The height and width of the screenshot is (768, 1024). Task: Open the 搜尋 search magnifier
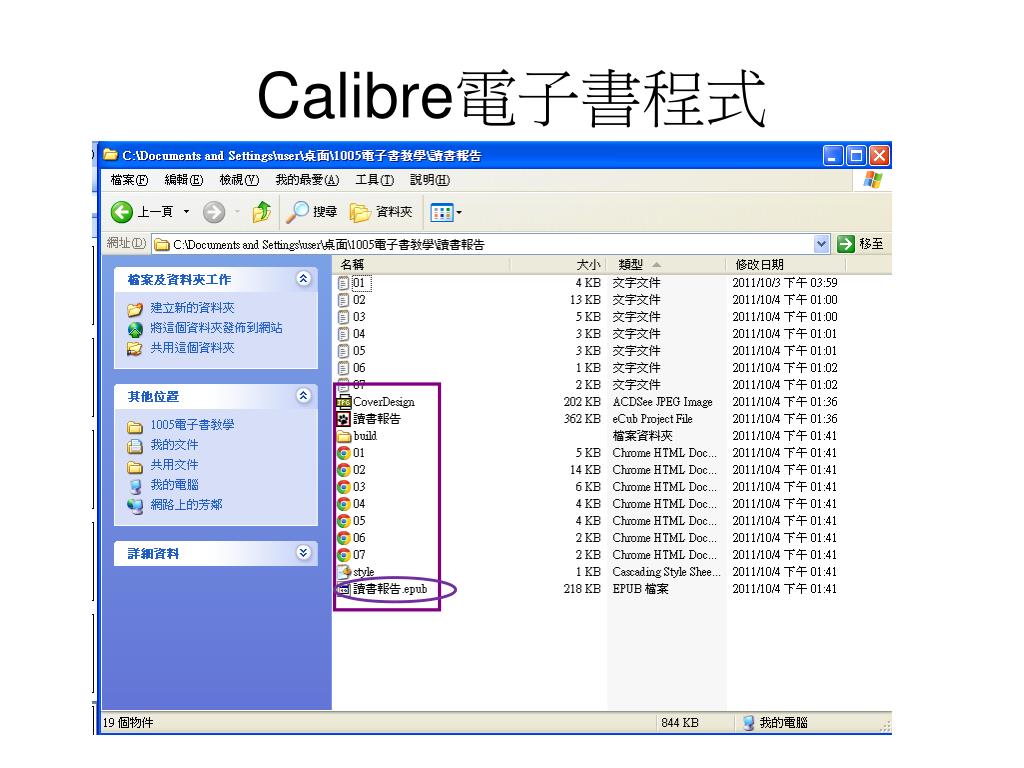point(297,212)
